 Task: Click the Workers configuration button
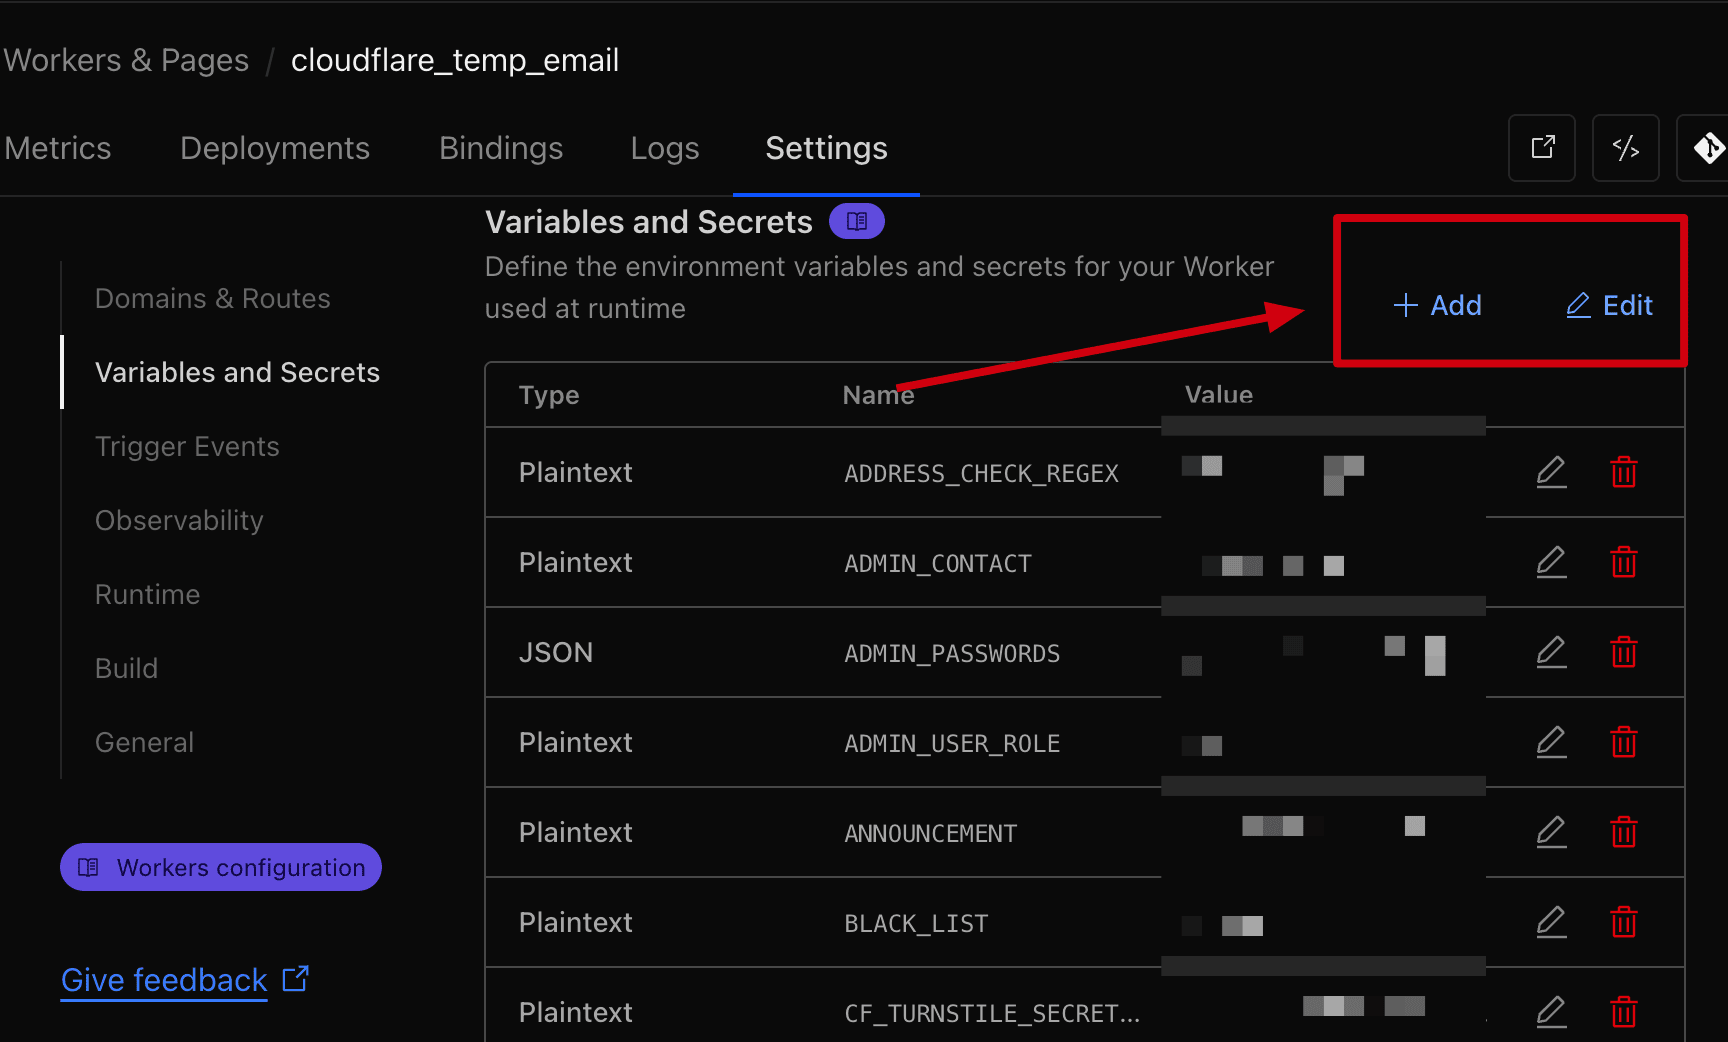tap(221, 867)
